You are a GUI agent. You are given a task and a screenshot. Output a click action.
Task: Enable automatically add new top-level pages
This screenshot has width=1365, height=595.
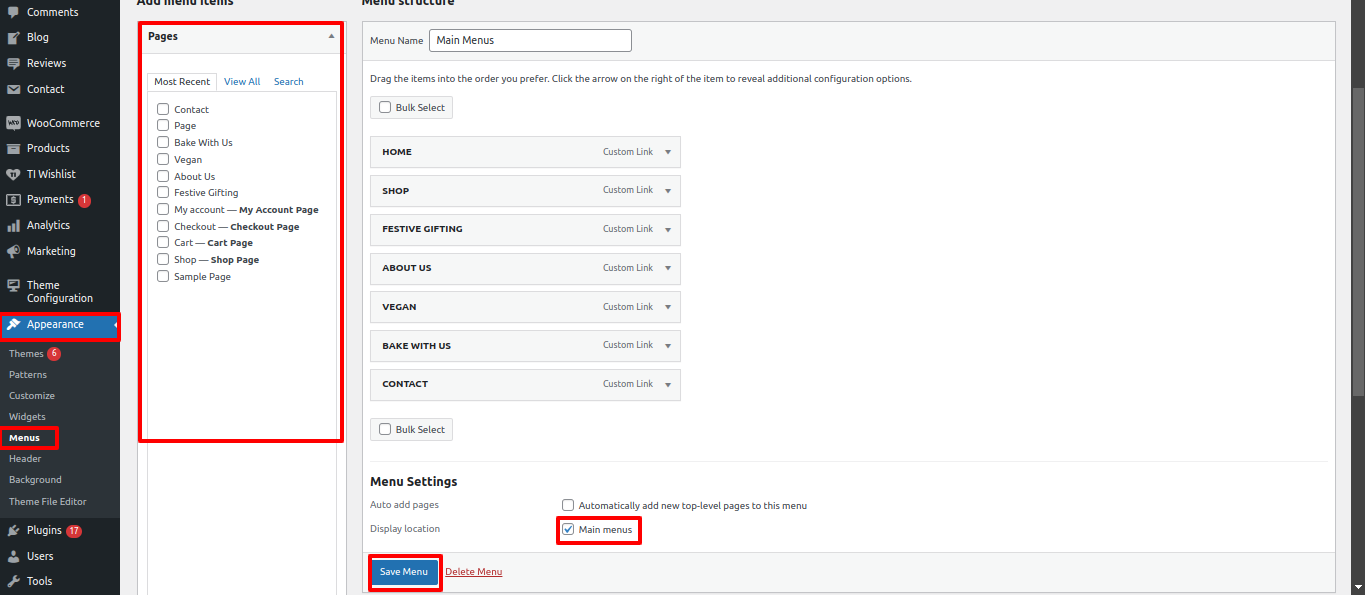pos(568,505)
